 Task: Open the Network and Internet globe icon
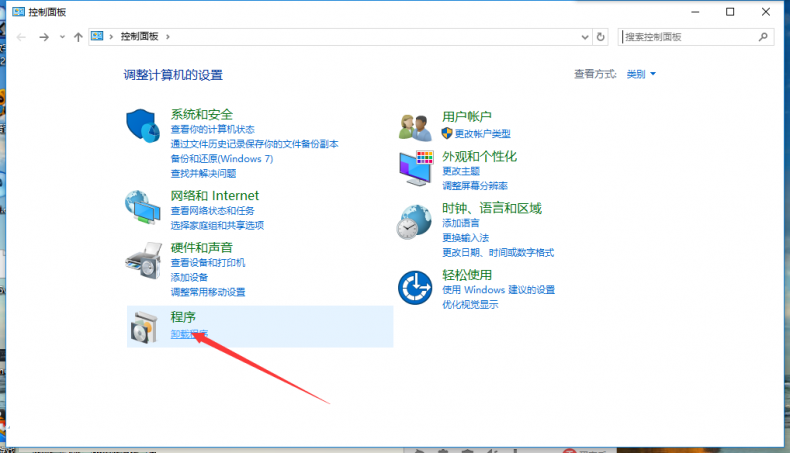tap(143, 207)
